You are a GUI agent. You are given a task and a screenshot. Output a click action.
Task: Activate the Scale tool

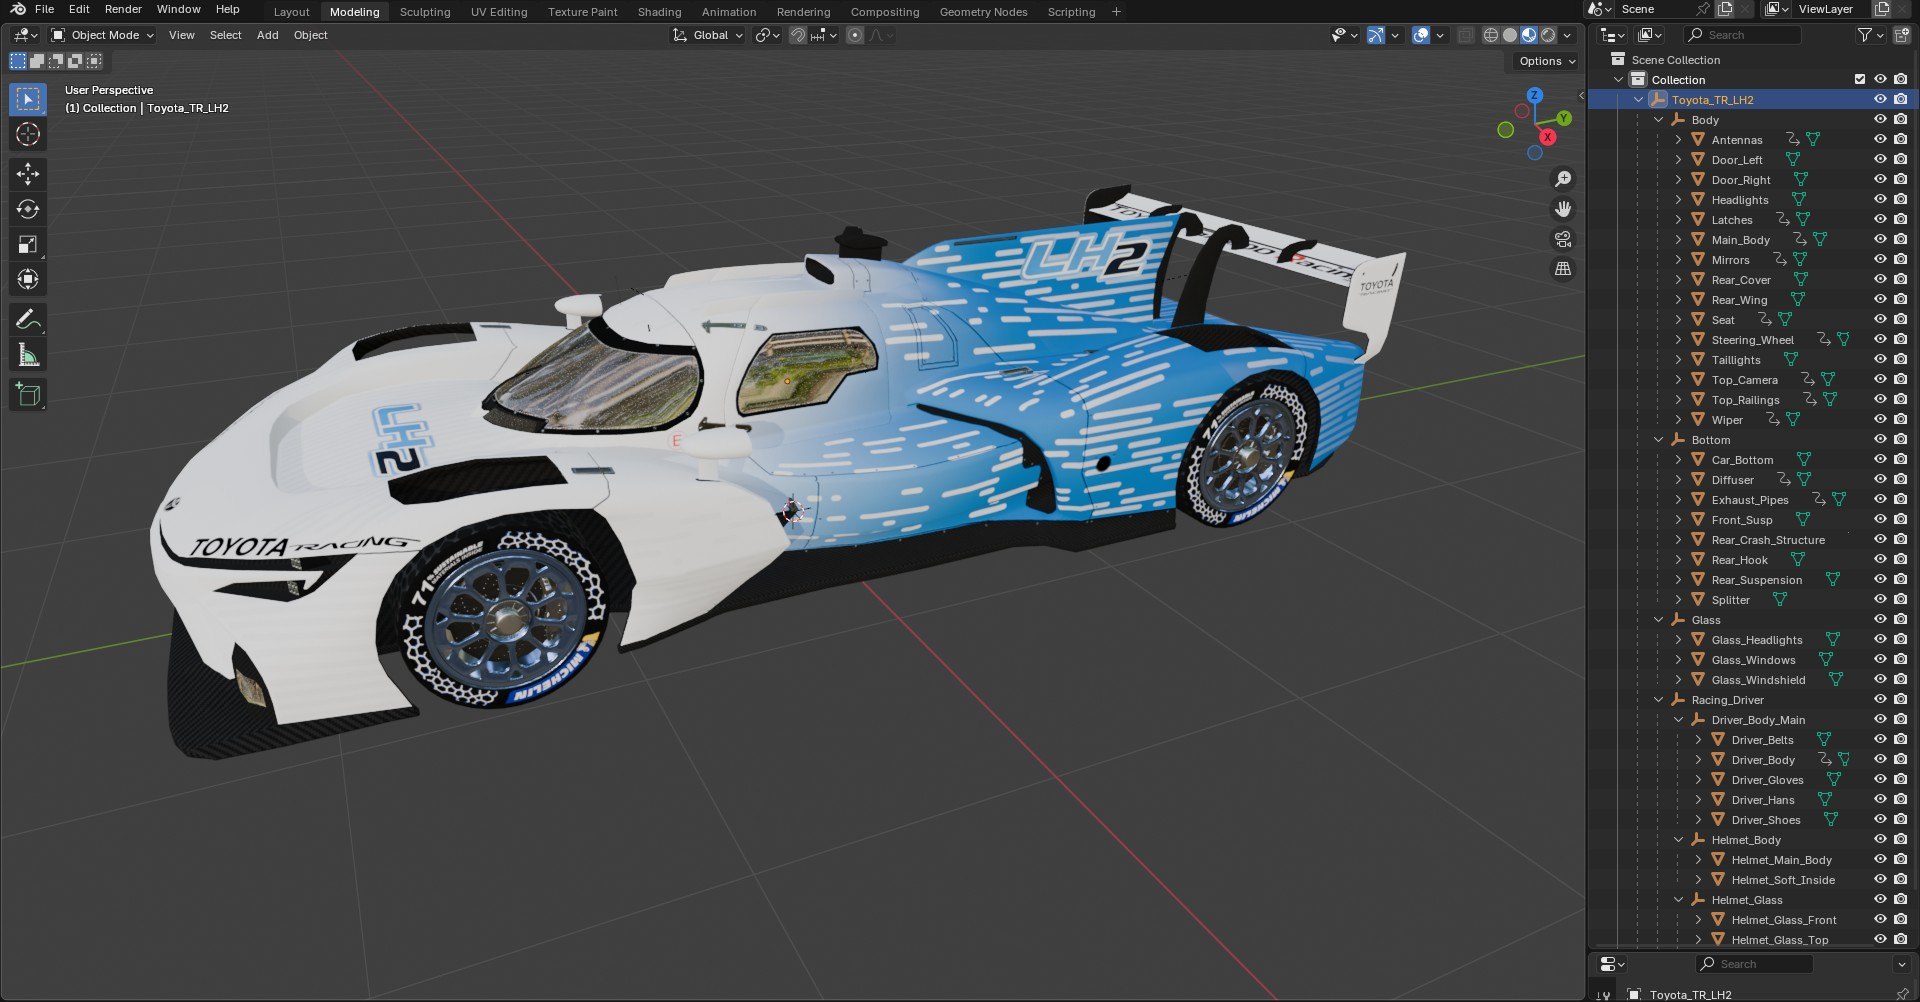point(28,244)
